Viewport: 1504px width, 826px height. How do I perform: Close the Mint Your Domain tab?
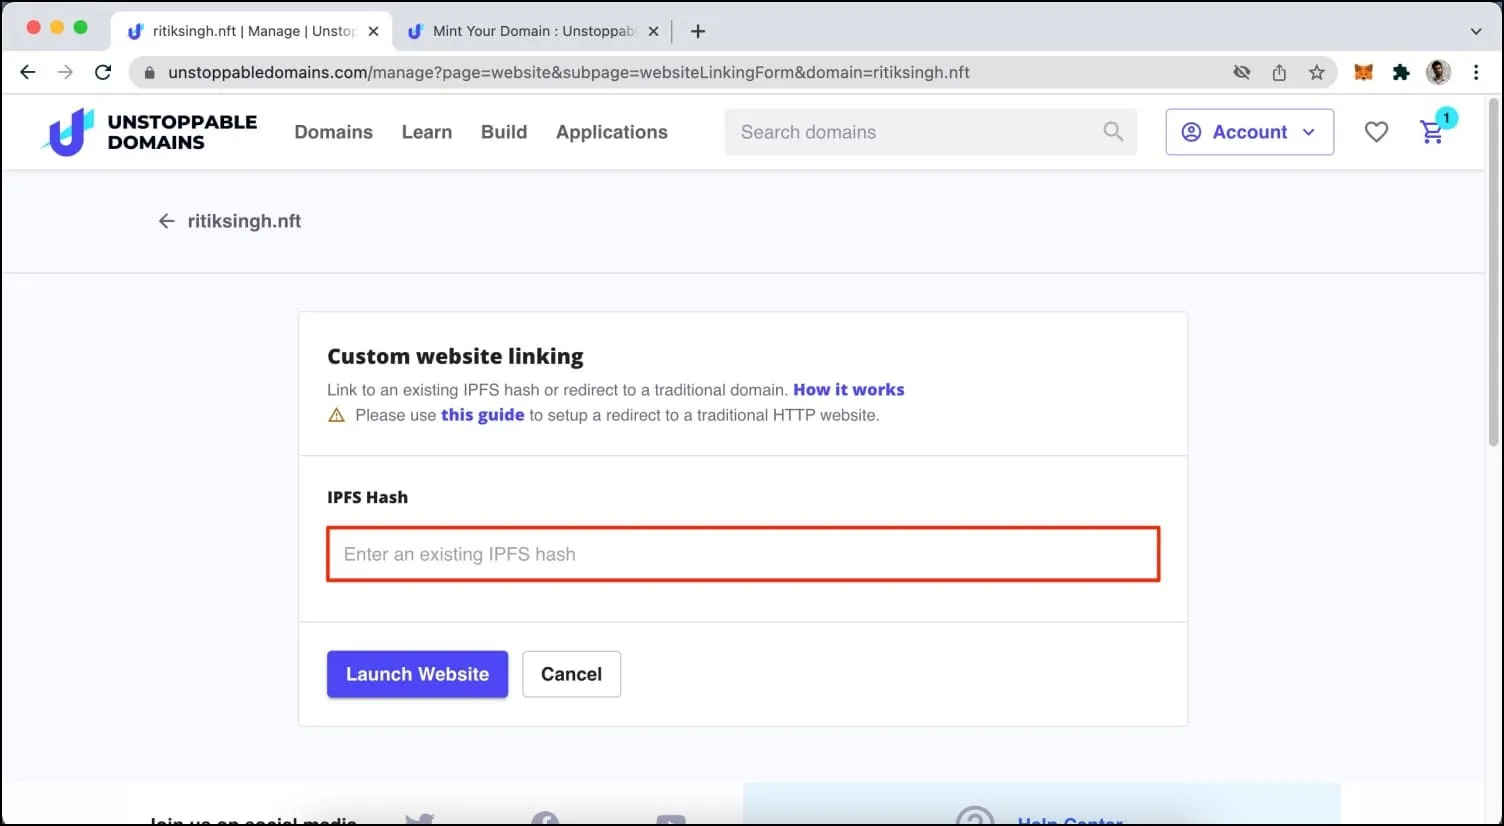coord(653,31)
